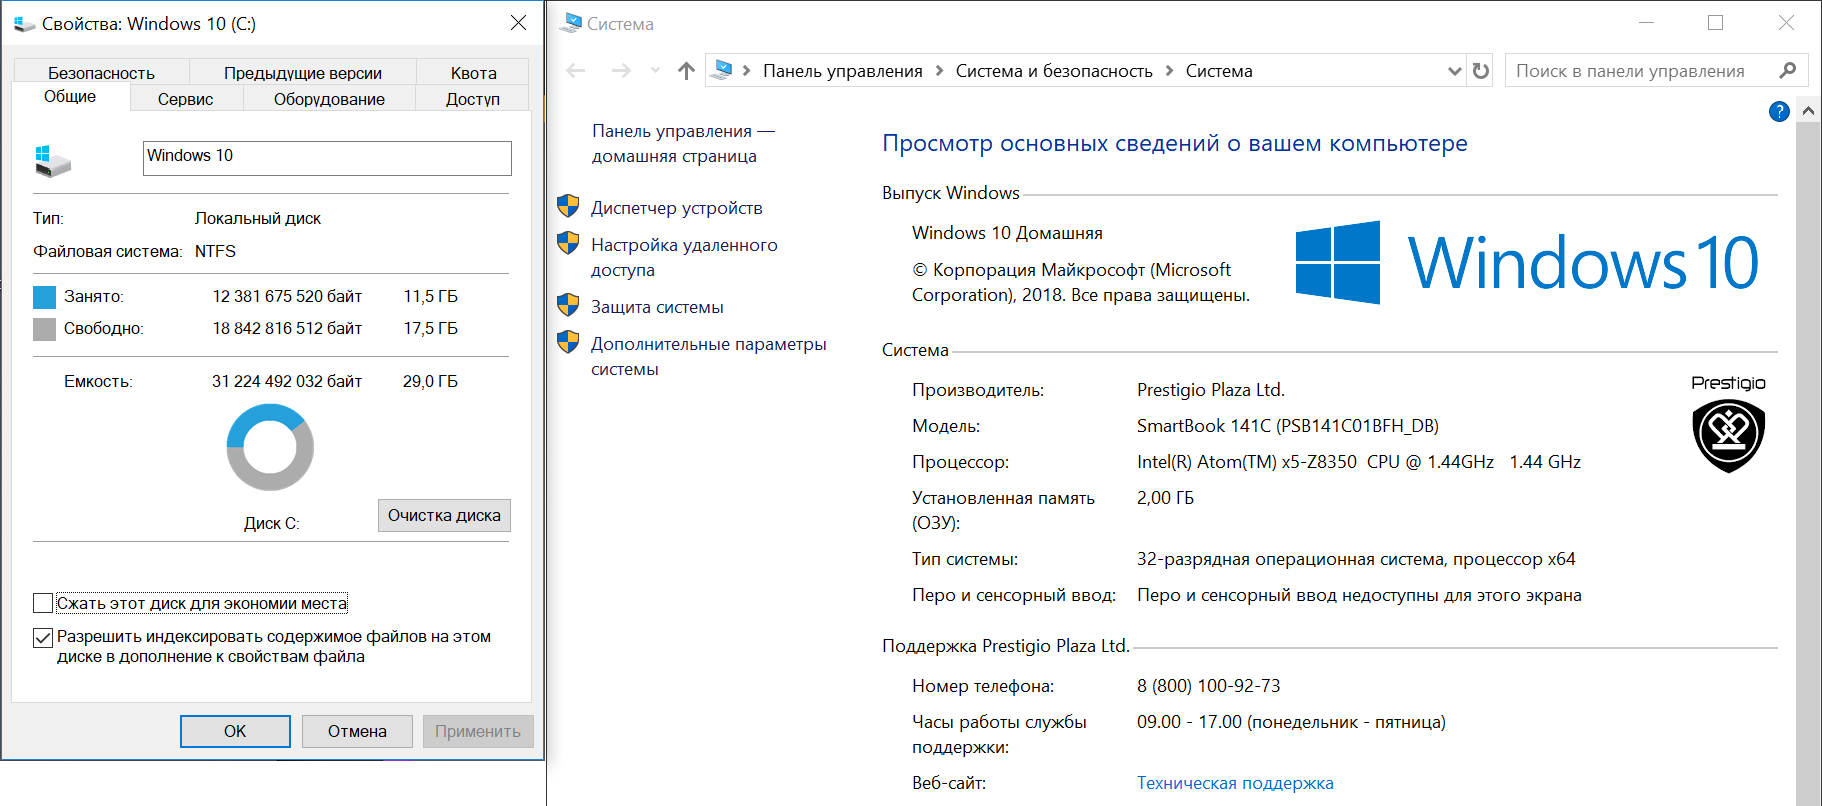The width and height of the screenshot is (1822, 806).
Task: Click OK in properties dialog
Action: tap(235, 731)
